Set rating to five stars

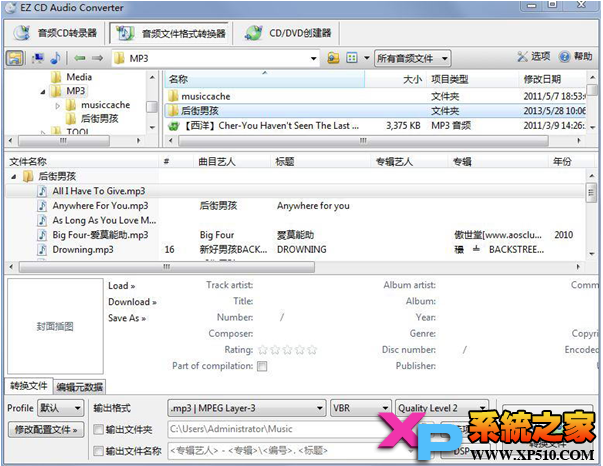coord(312,350)
